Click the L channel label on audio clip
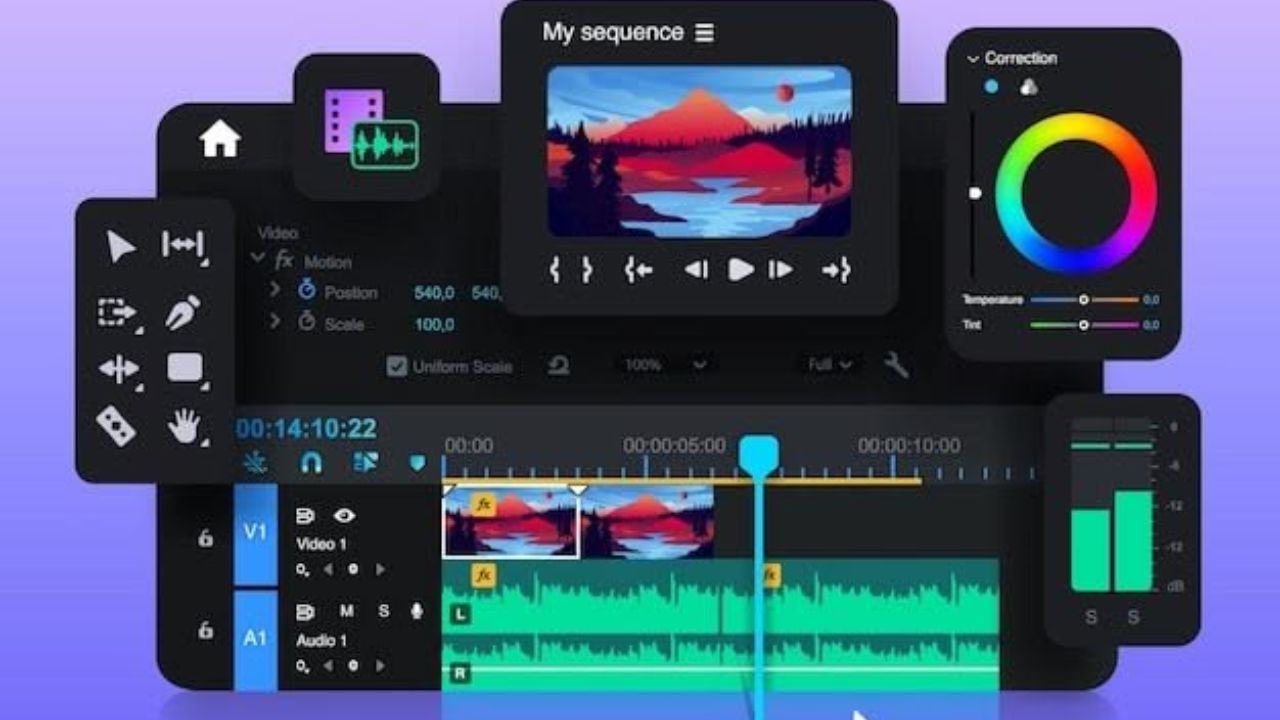Image resolution: width=1280 pixels, height=720 pixels. [460, 615]
